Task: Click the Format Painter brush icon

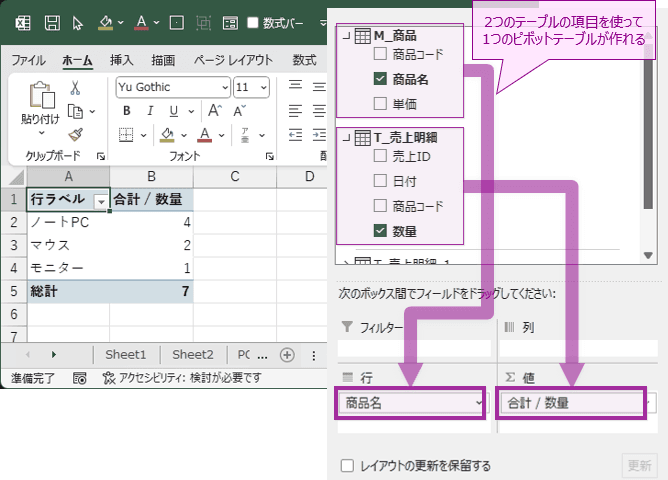Action: [75, 135]
